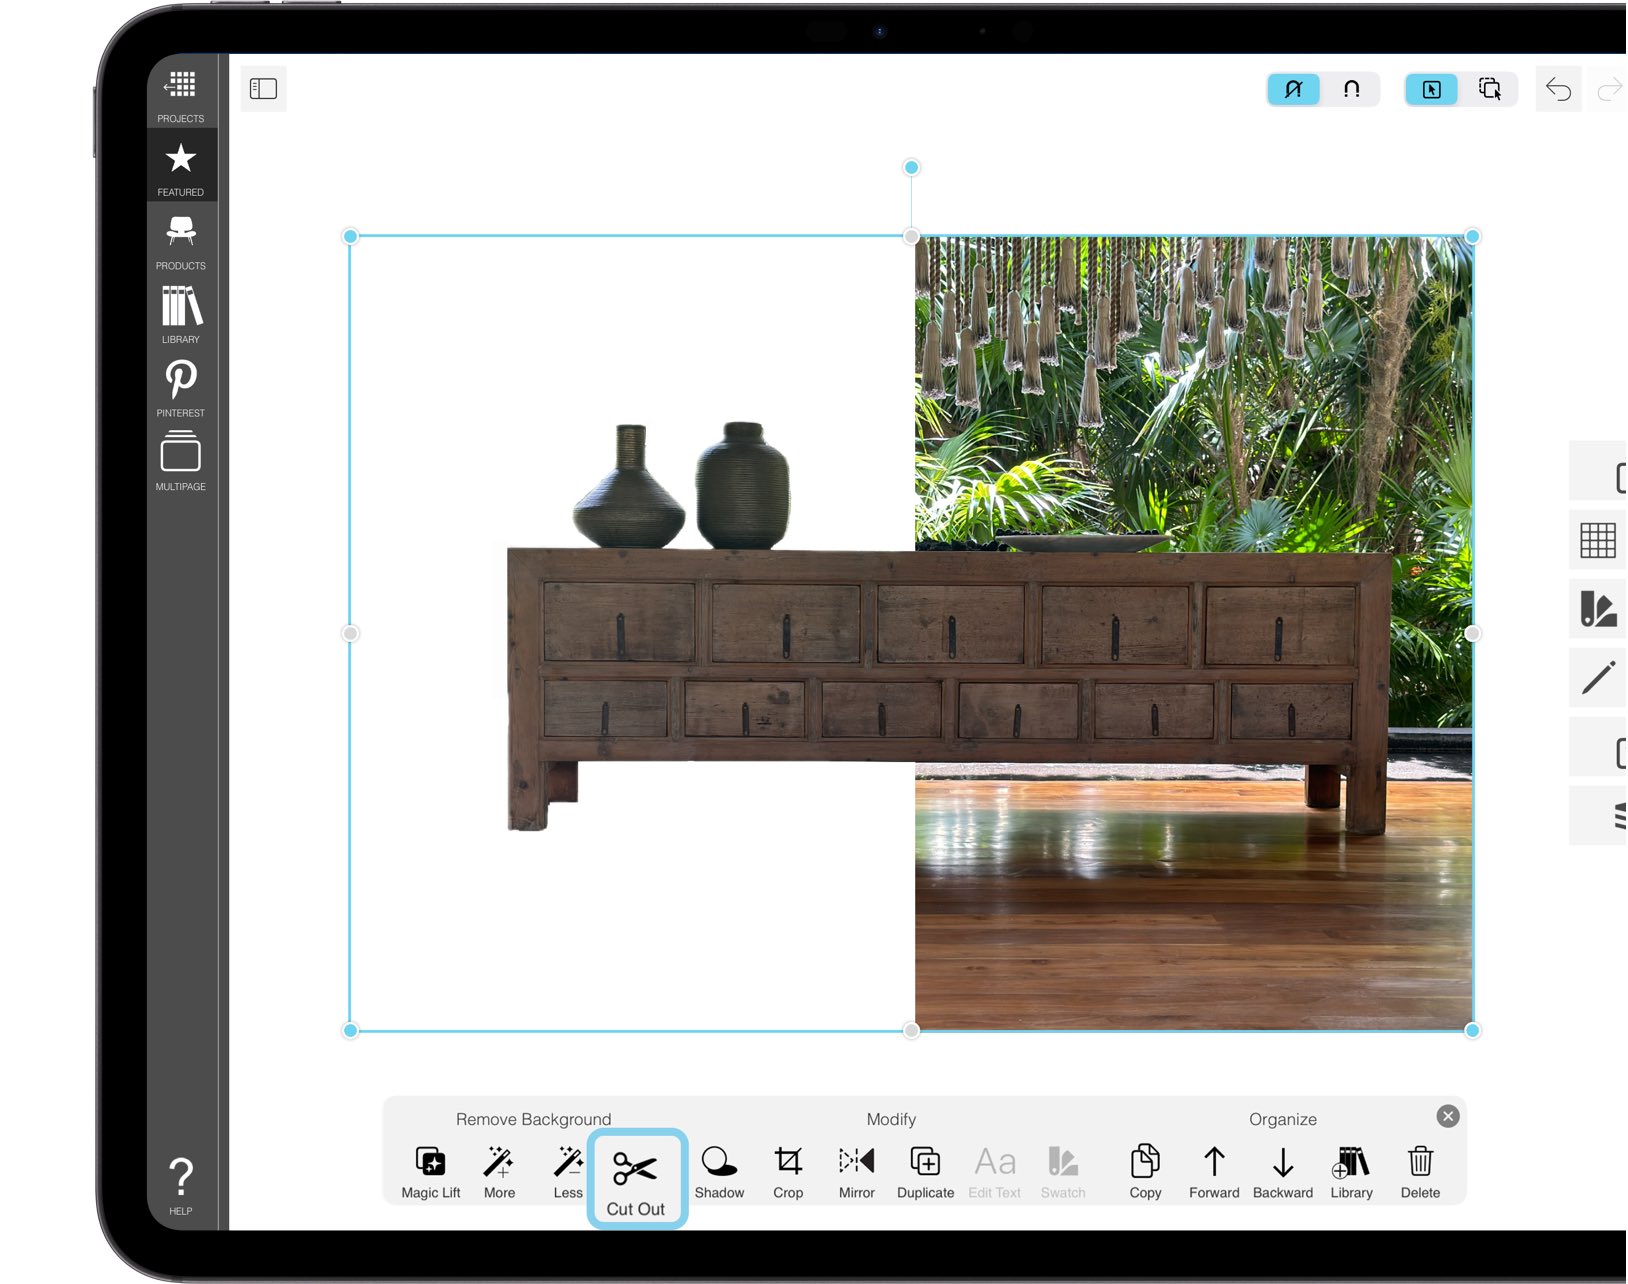The width and height of the screenshot is (1628, 1284).
Task: Switch to multi-select marquee mode
Action: click(1491, 89)
